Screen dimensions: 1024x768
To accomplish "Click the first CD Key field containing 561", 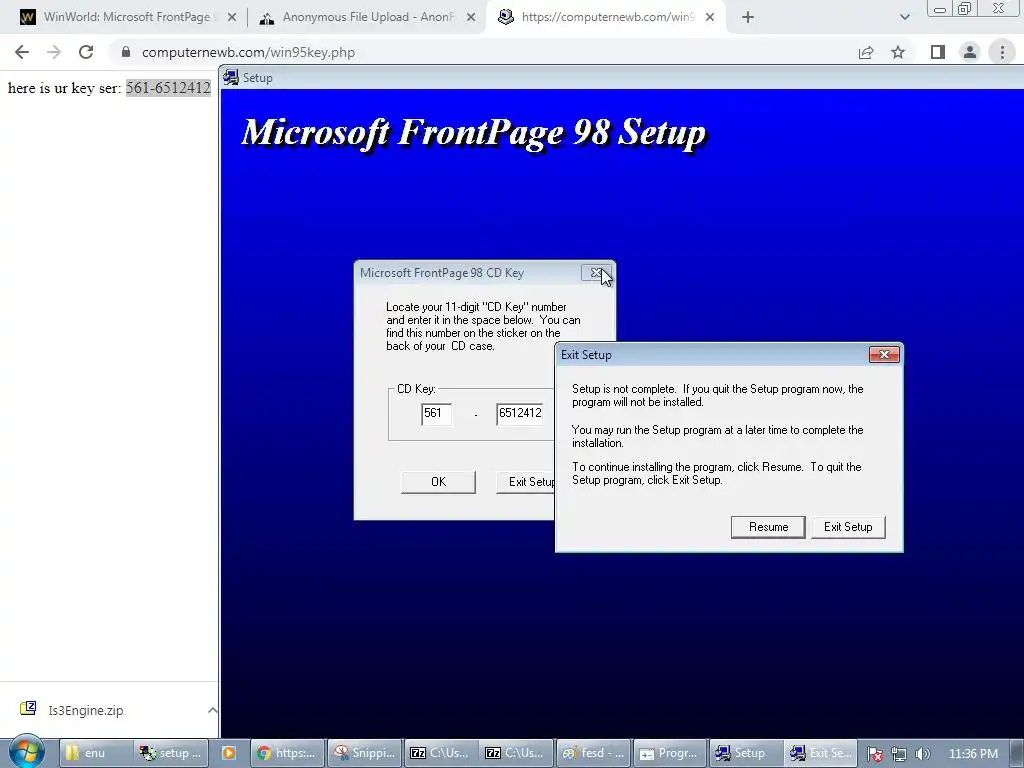I will tap(436, 413).
